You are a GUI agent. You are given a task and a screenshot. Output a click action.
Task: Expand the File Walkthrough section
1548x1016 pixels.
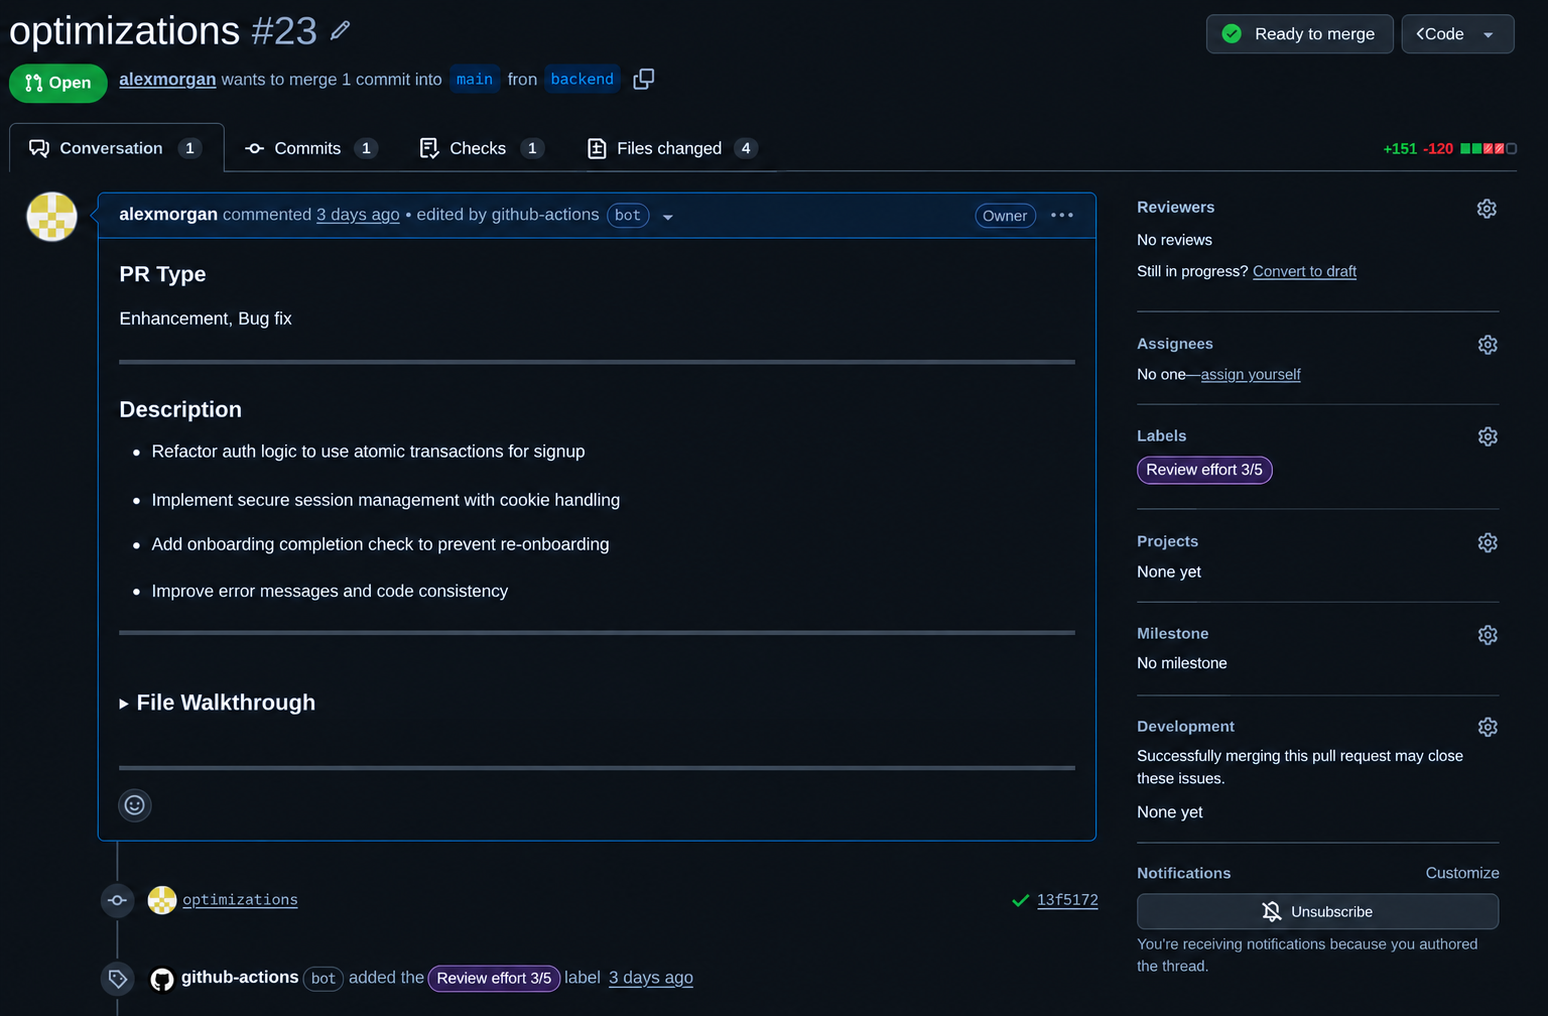tap(217, 703)
